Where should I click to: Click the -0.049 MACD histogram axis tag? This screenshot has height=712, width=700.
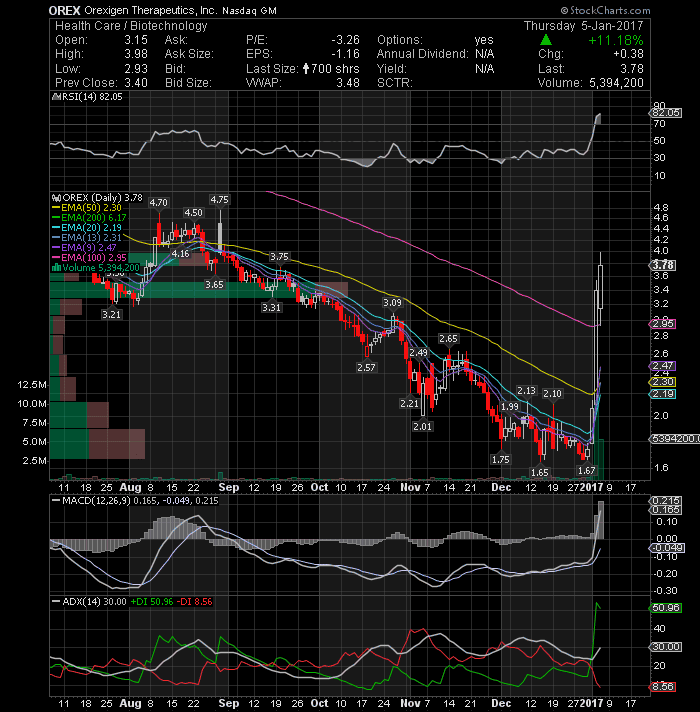[667, 548]
